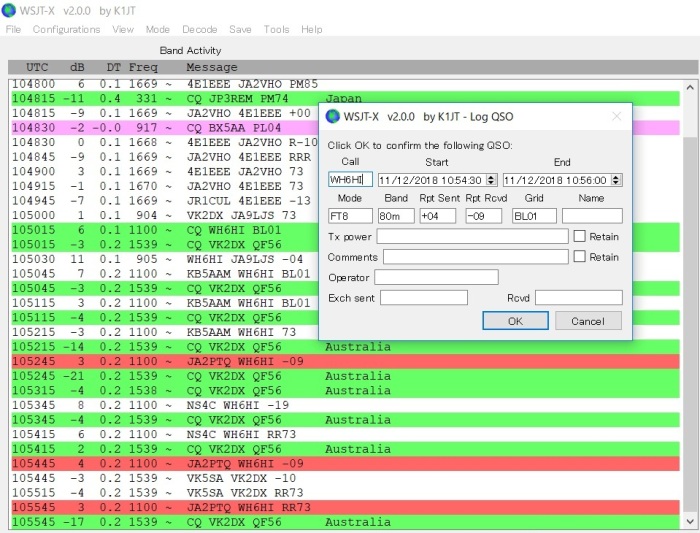This screenshot has width=700, height=533.
Task: Select the VK5SA VK2DX -10 row
Action: [346, 478]
